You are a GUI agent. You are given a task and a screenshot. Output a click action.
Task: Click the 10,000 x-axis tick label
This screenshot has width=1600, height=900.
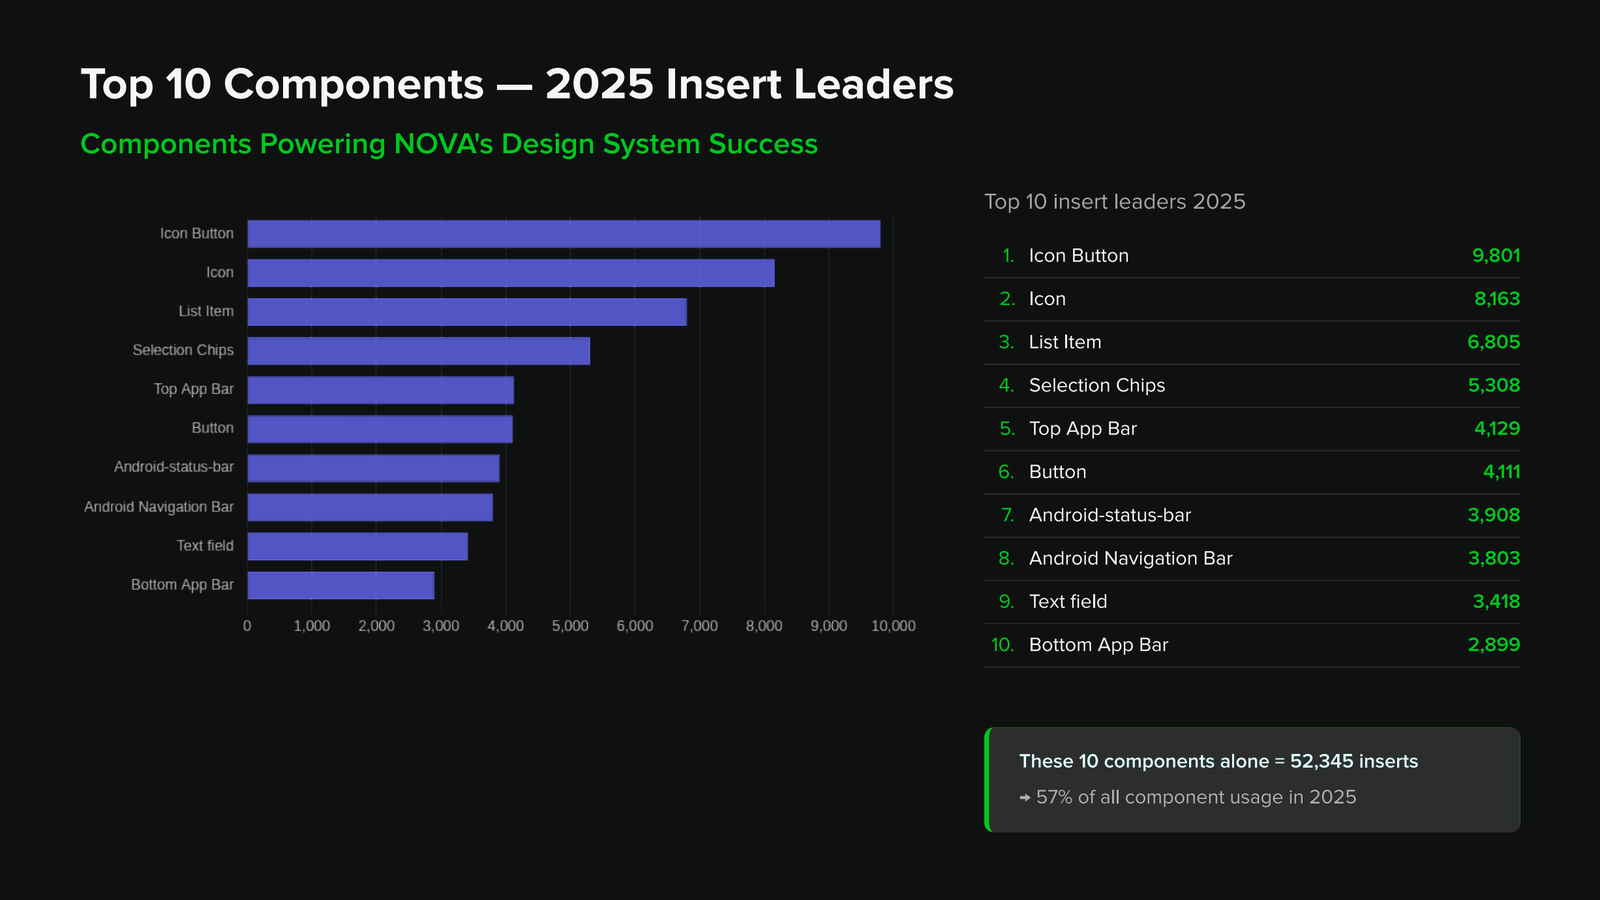pyautogui.click(x=893, y=626)
